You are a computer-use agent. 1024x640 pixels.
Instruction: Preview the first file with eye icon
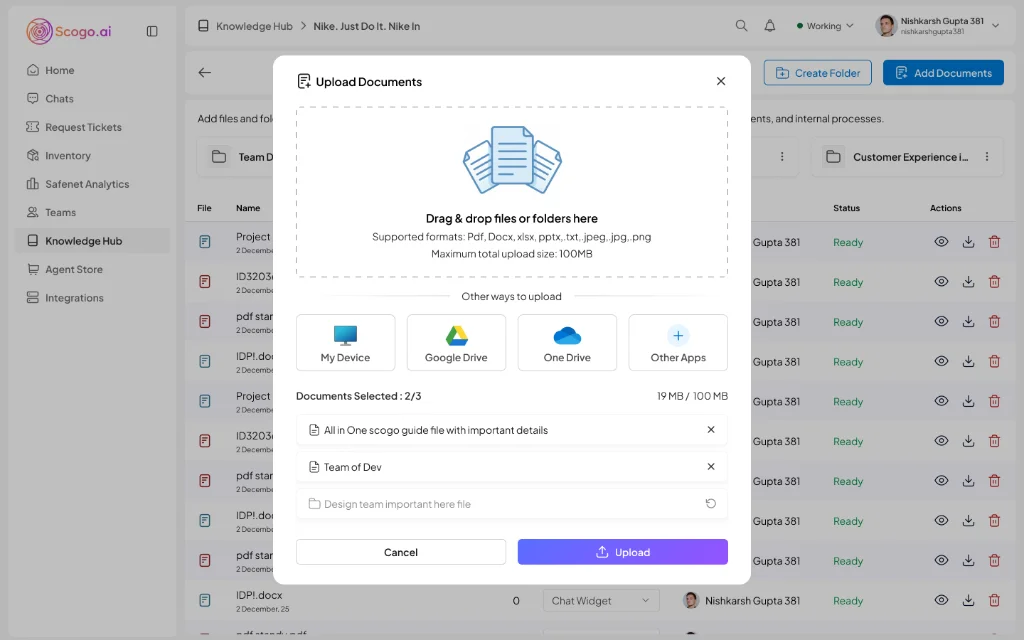tap(941, 242)
